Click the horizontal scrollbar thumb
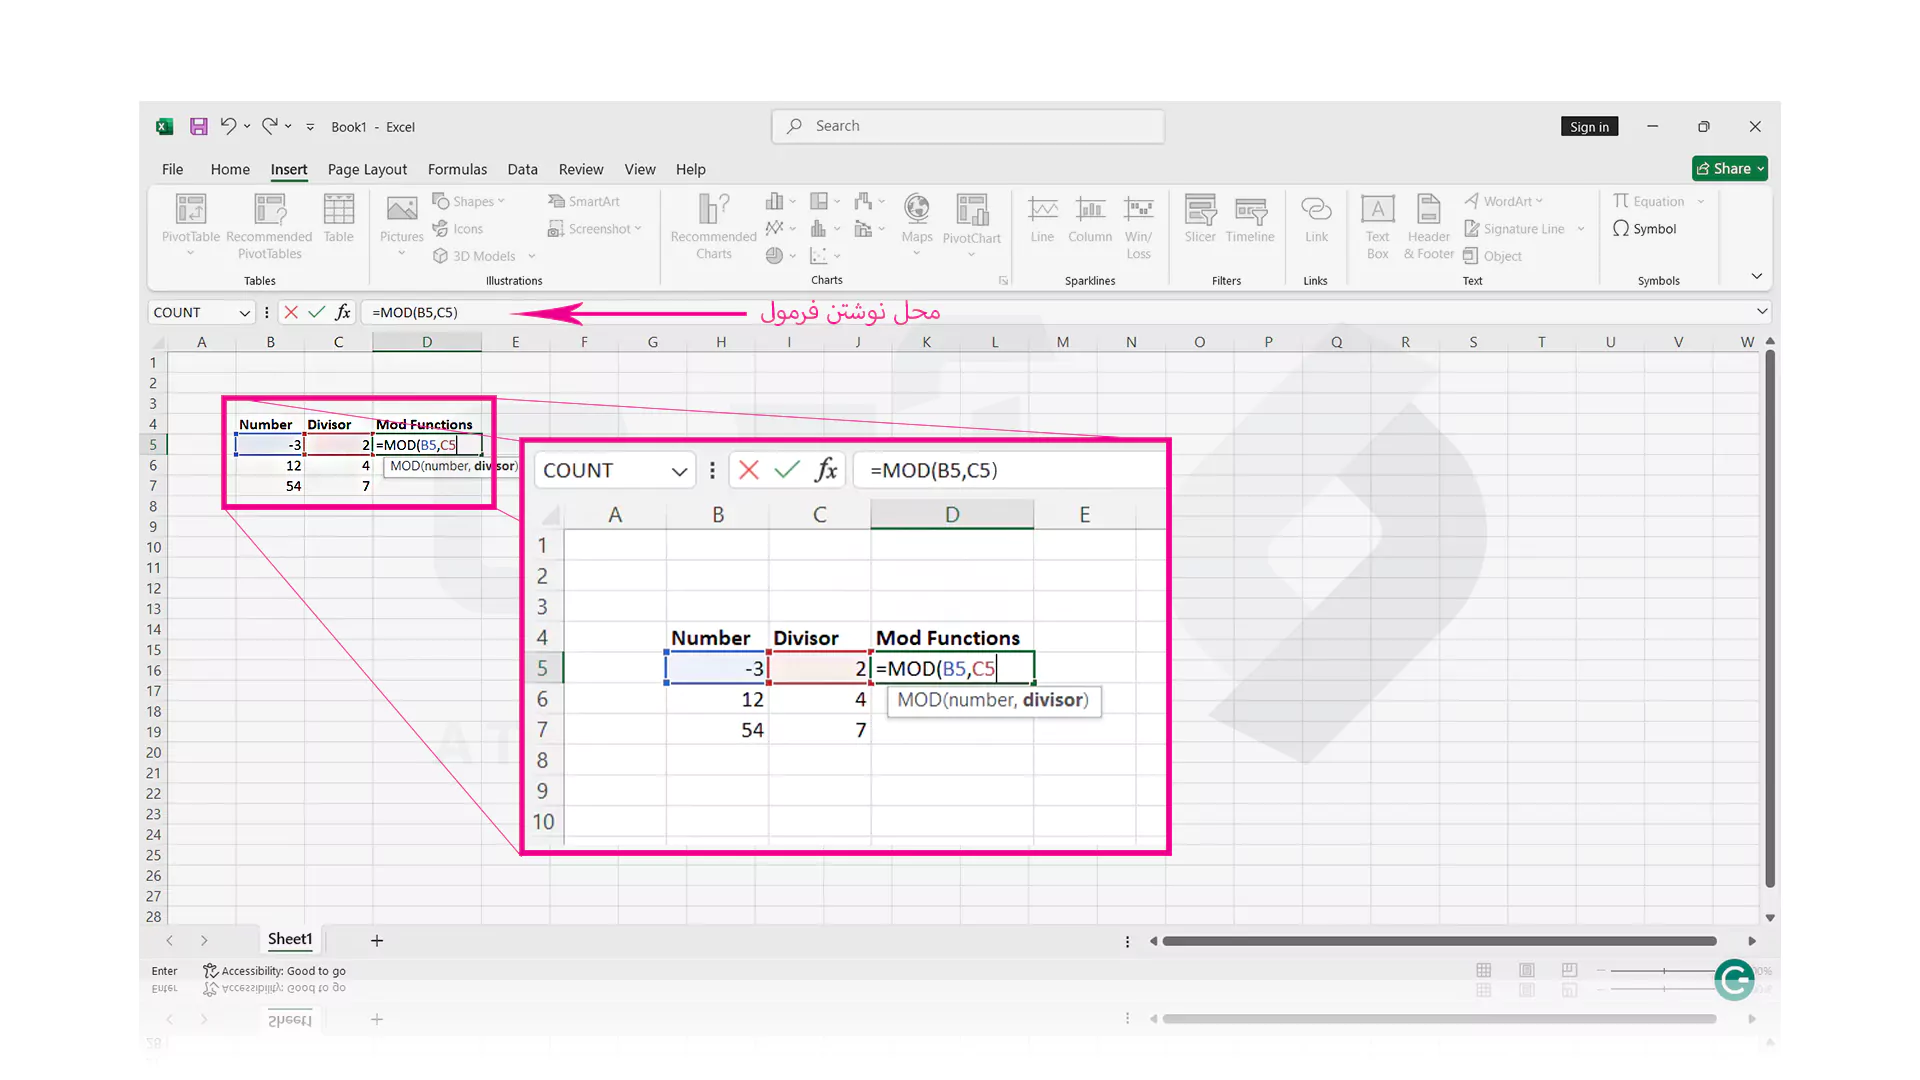Viewport: 1920px width, 1080px height. [1439, 941]
